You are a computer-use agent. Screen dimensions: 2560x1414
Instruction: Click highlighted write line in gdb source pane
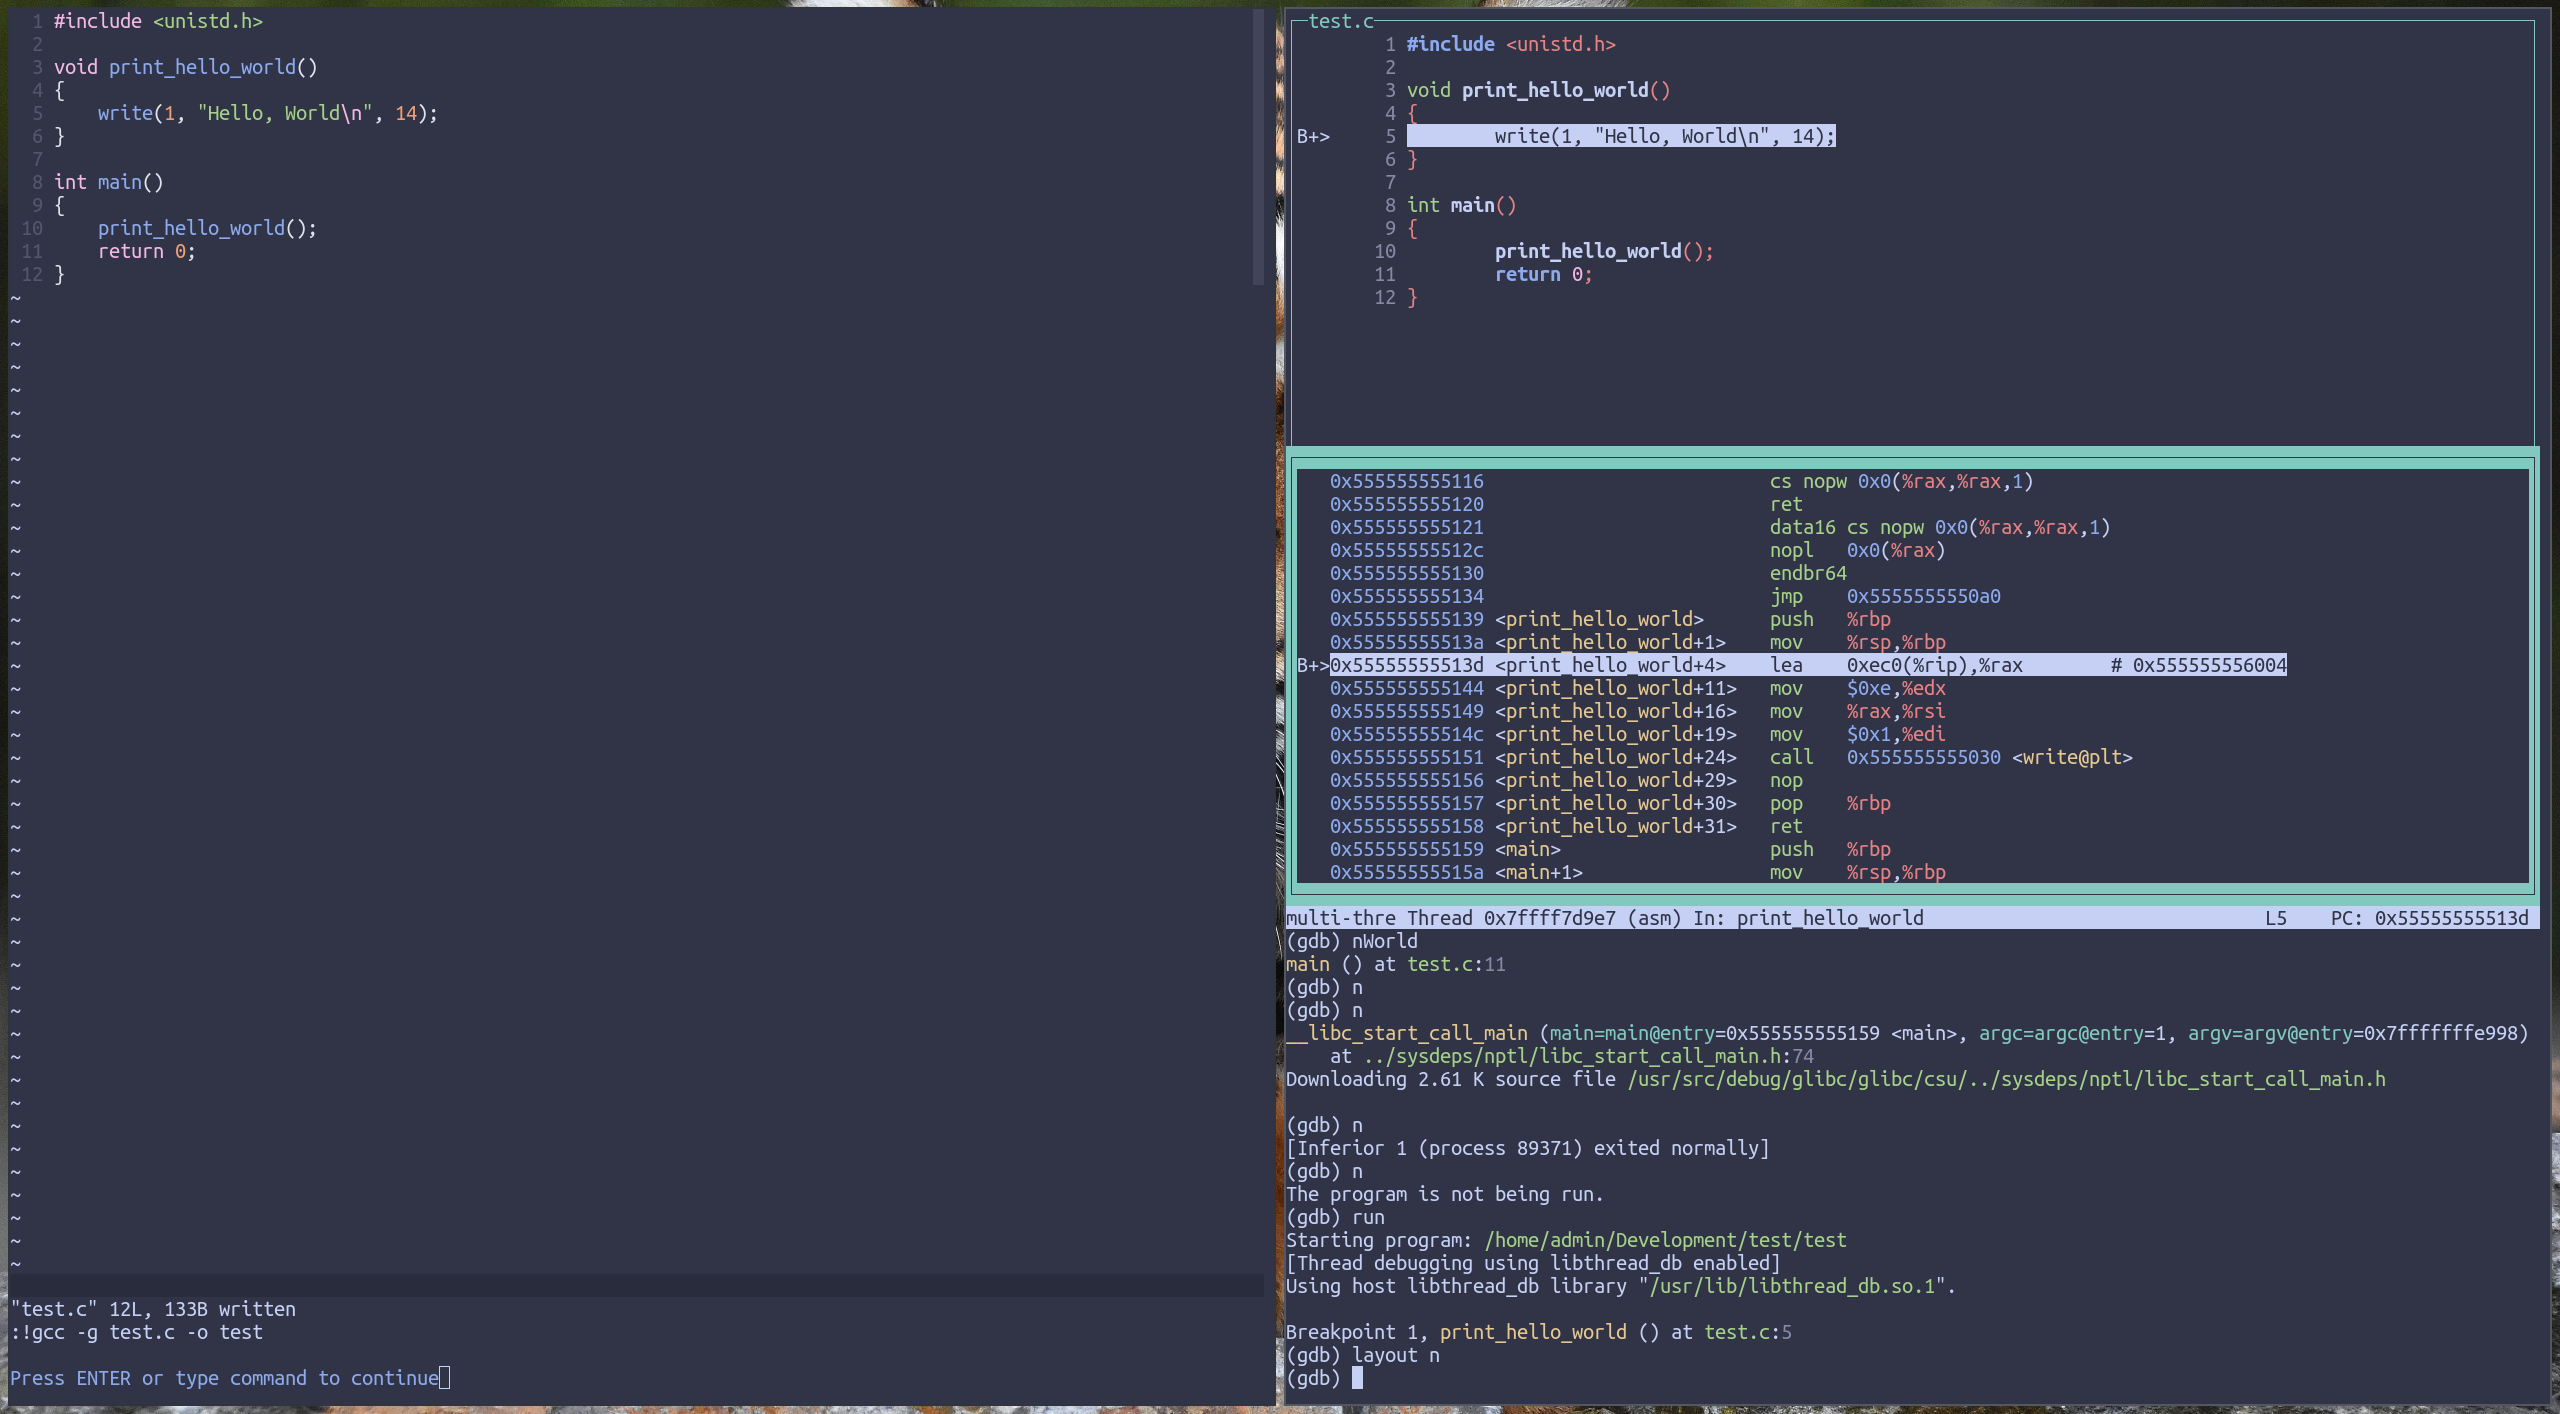(x=1621, y=136)
